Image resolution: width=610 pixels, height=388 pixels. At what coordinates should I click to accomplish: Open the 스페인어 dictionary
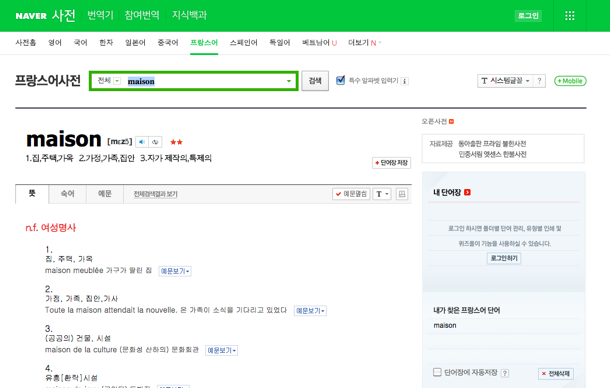(244, 42)
